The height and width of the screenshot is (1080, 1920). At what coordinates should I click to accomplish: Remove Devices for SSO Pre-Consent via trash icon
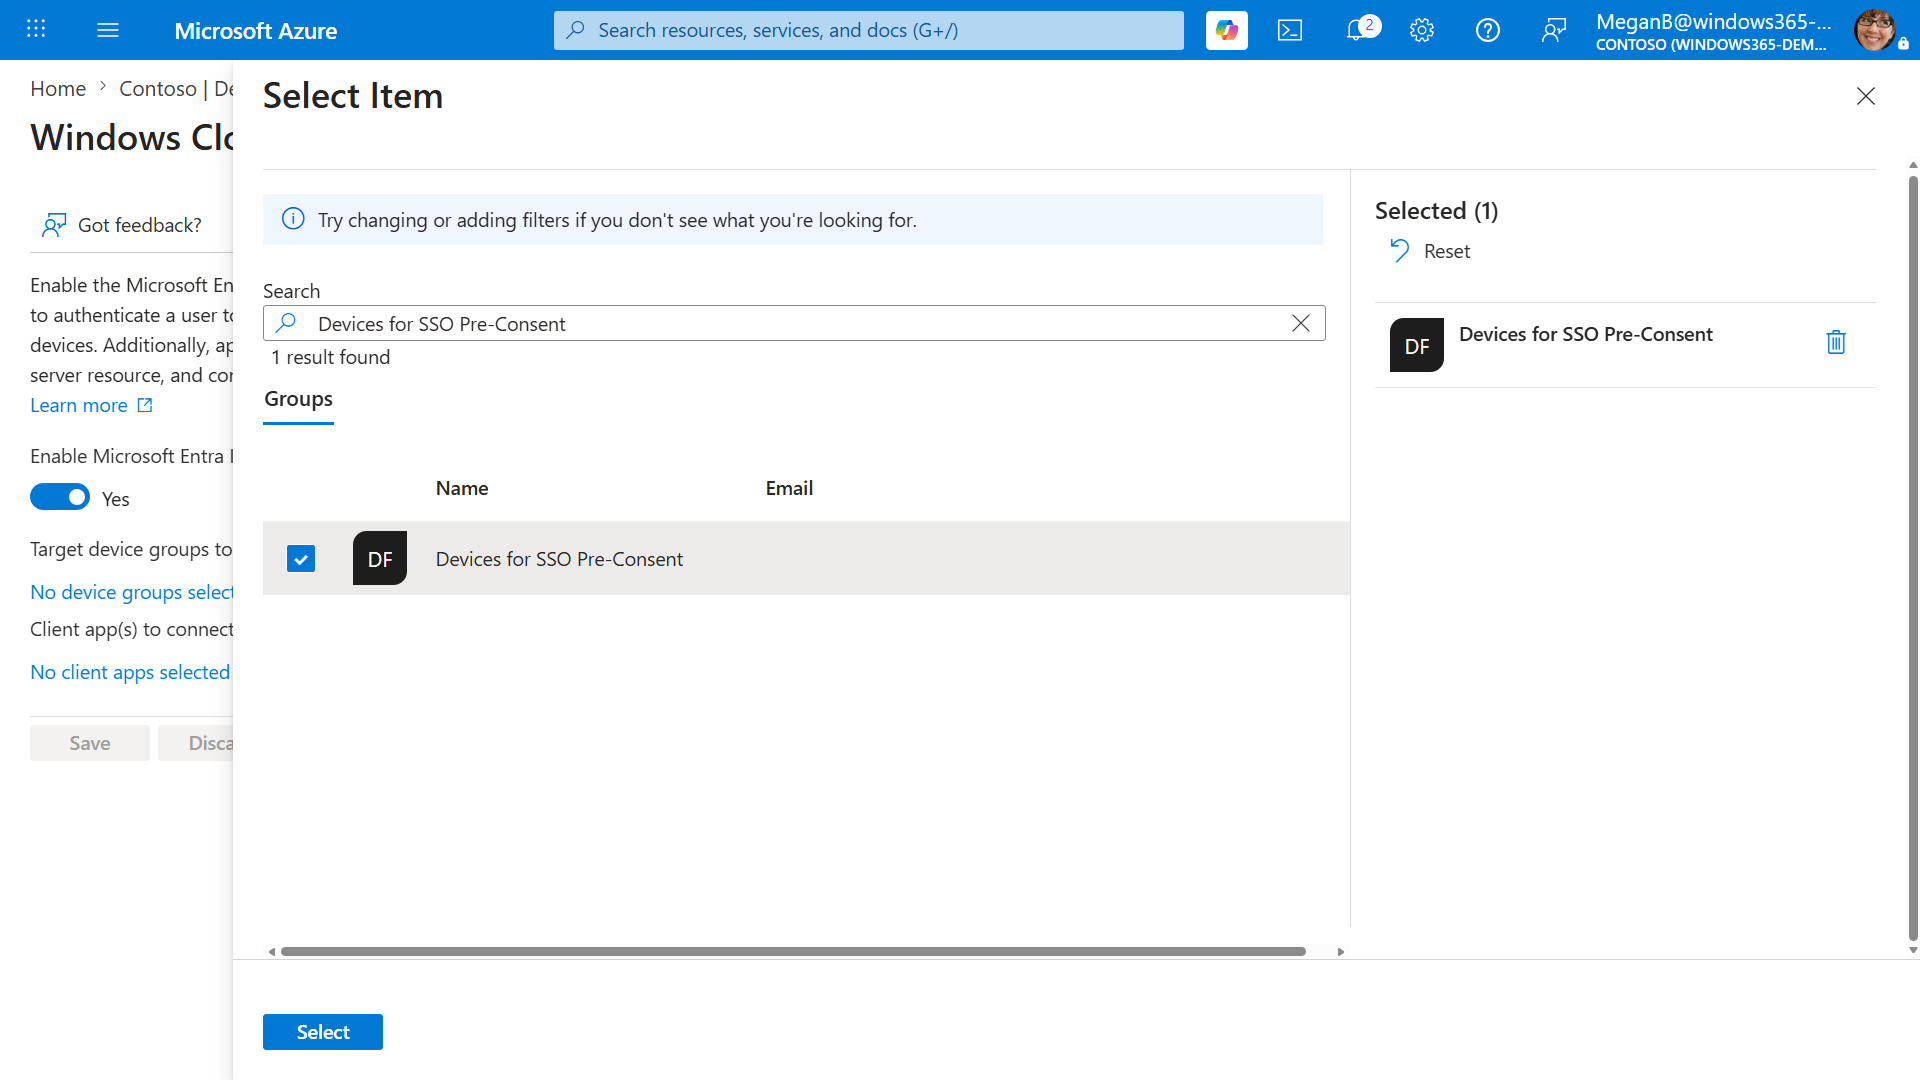(1836, 342)
